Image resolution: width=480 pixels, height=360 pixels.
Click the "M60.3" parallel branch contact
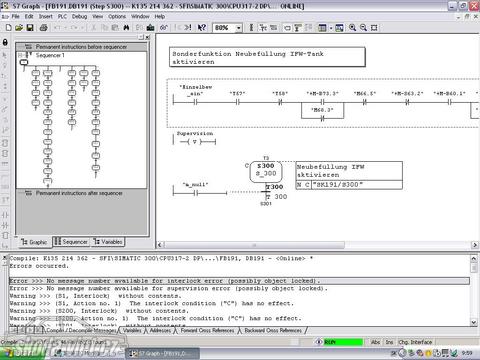tap(322, 118)
